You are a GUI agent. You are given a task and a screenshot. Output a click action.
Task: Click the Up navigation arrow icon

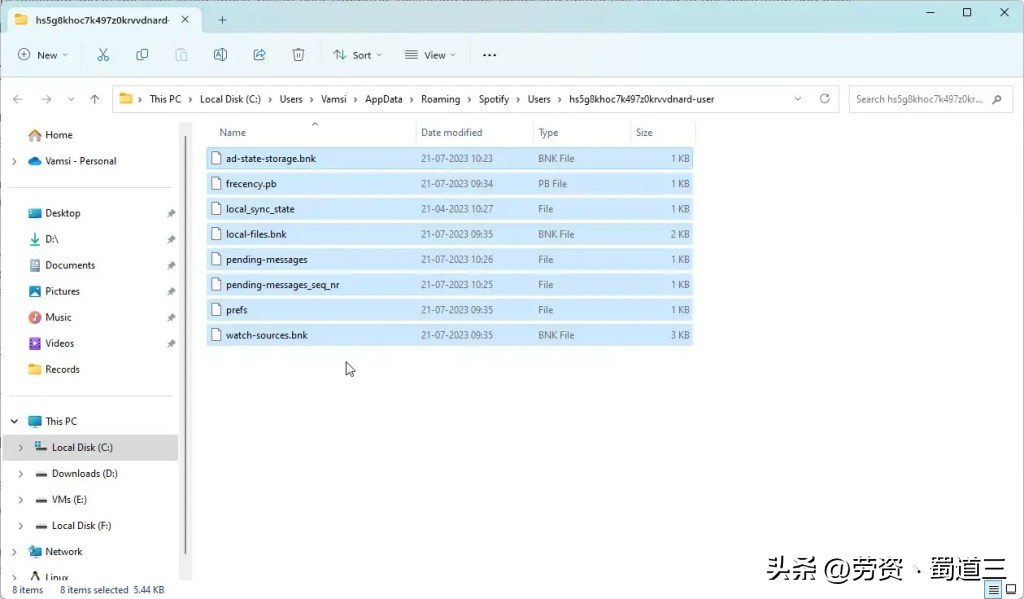click(95, 99)
